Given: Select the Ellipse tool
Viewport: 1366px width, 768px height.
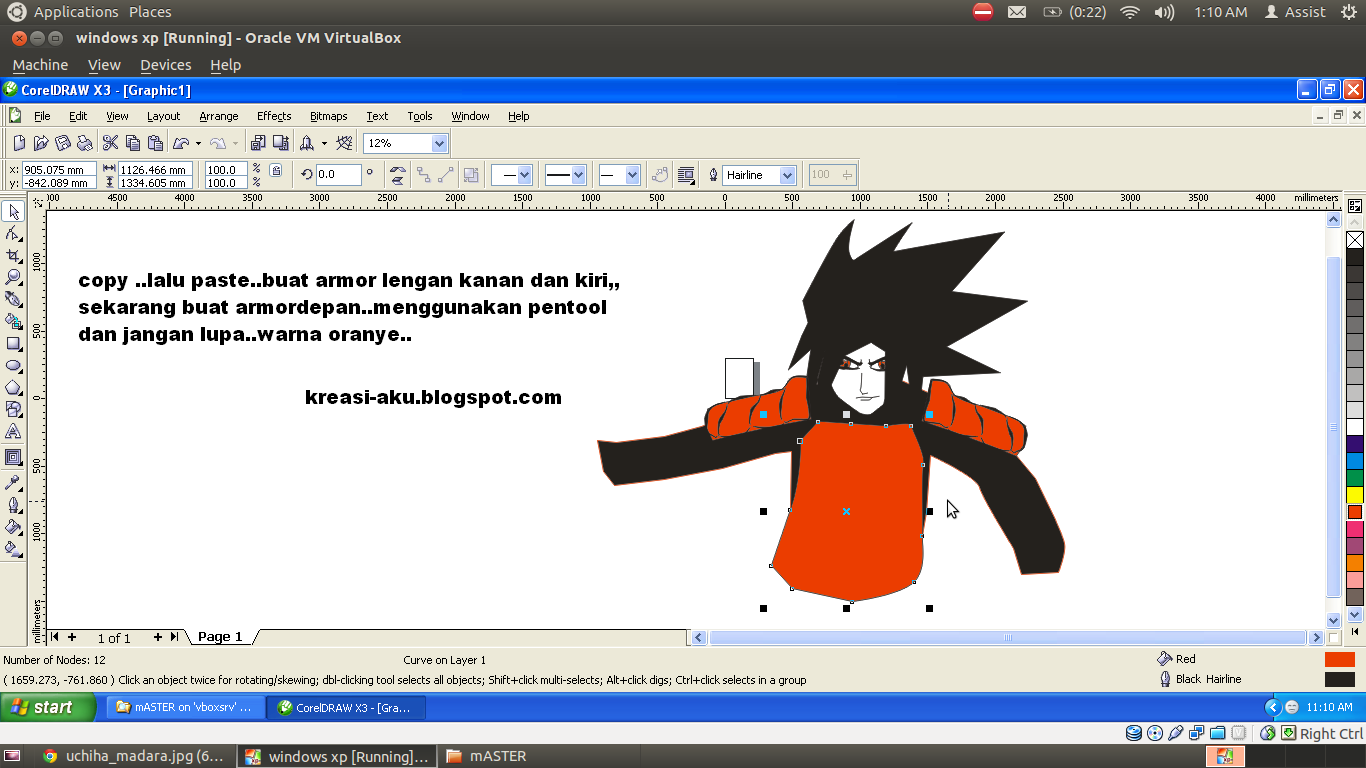Looking at the screenshot, I should (13, 365).
